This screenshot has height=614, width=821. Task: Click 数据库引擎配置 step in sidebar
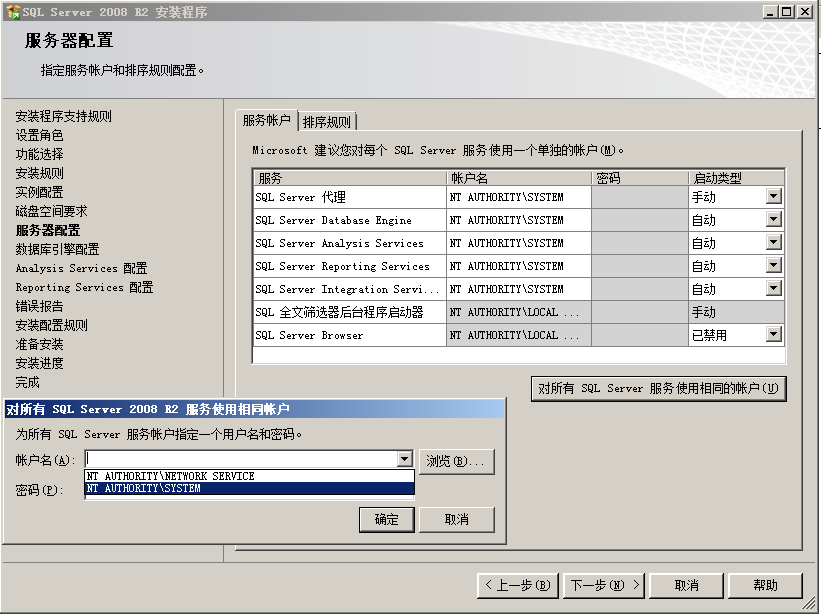(x=57, y=249)
